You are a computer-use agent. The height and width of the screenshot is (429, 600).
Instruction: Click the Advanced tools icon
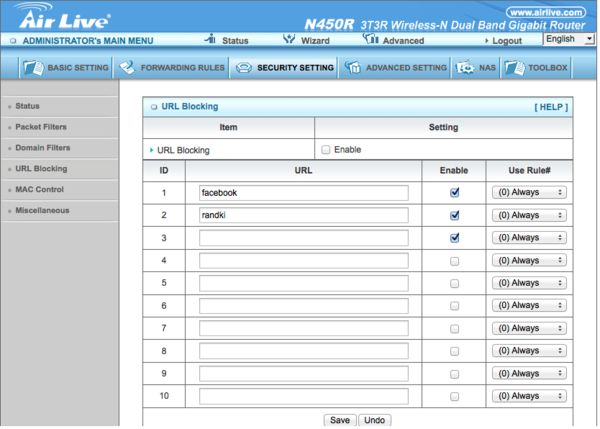click(370, 39)
